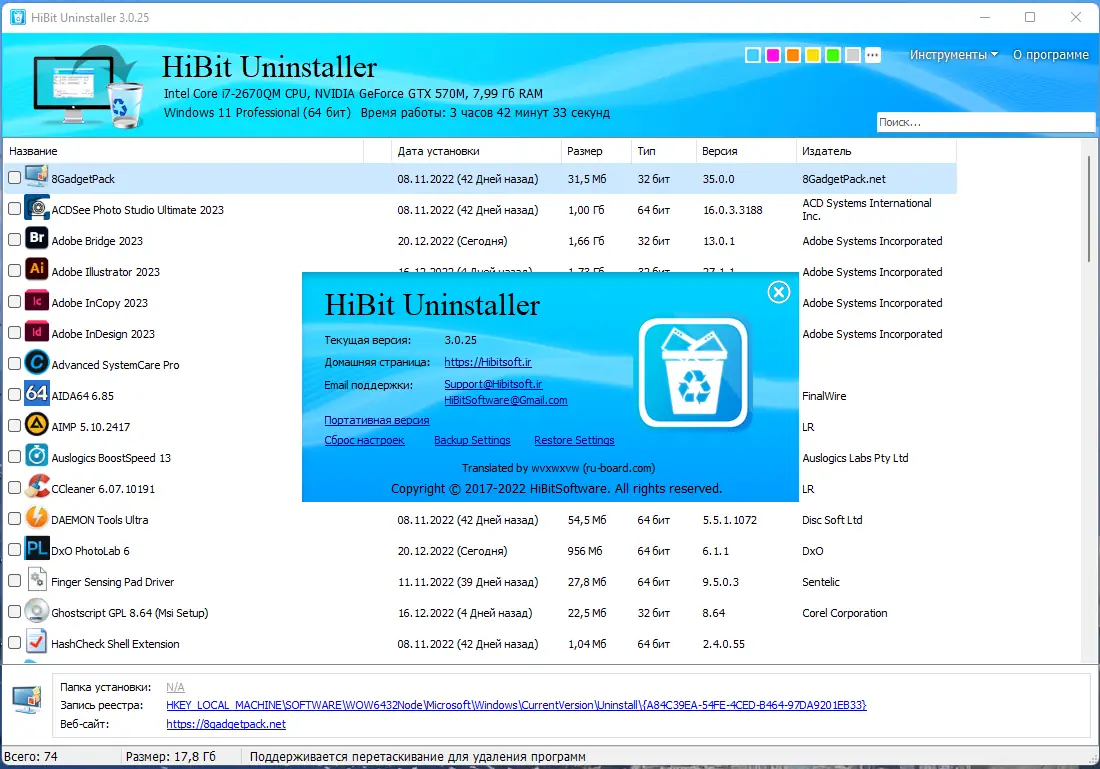Click the Backup Settings link
The image size is (1100, 769).
click(x=471, y=440)
